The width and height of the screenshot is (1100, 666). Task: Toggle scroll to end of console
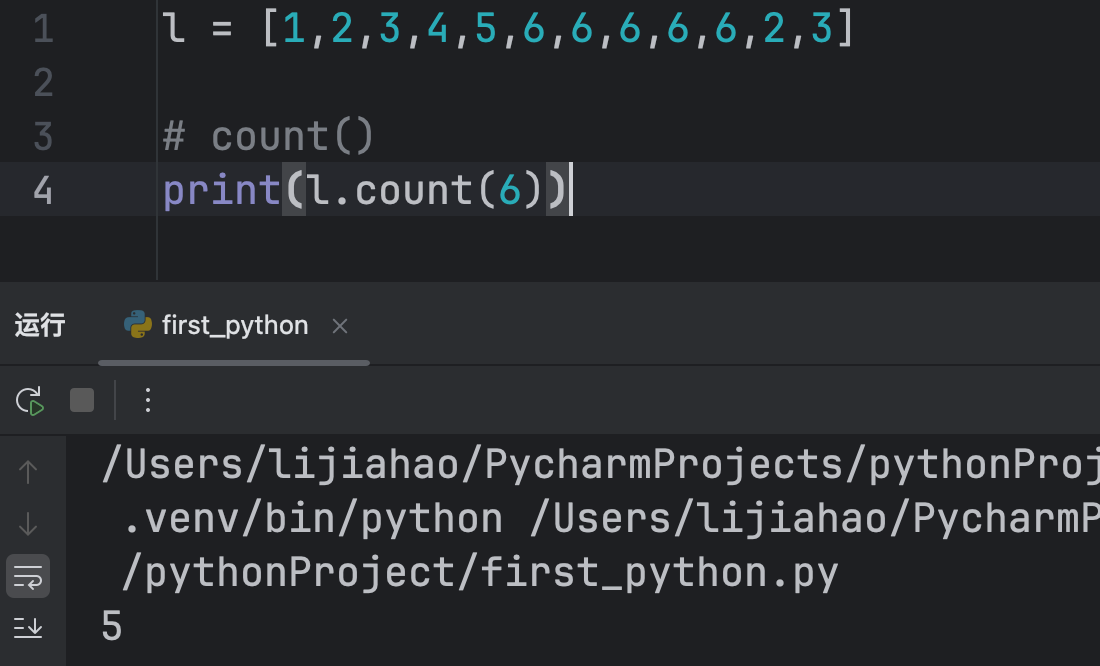click(x=28, y=627)
